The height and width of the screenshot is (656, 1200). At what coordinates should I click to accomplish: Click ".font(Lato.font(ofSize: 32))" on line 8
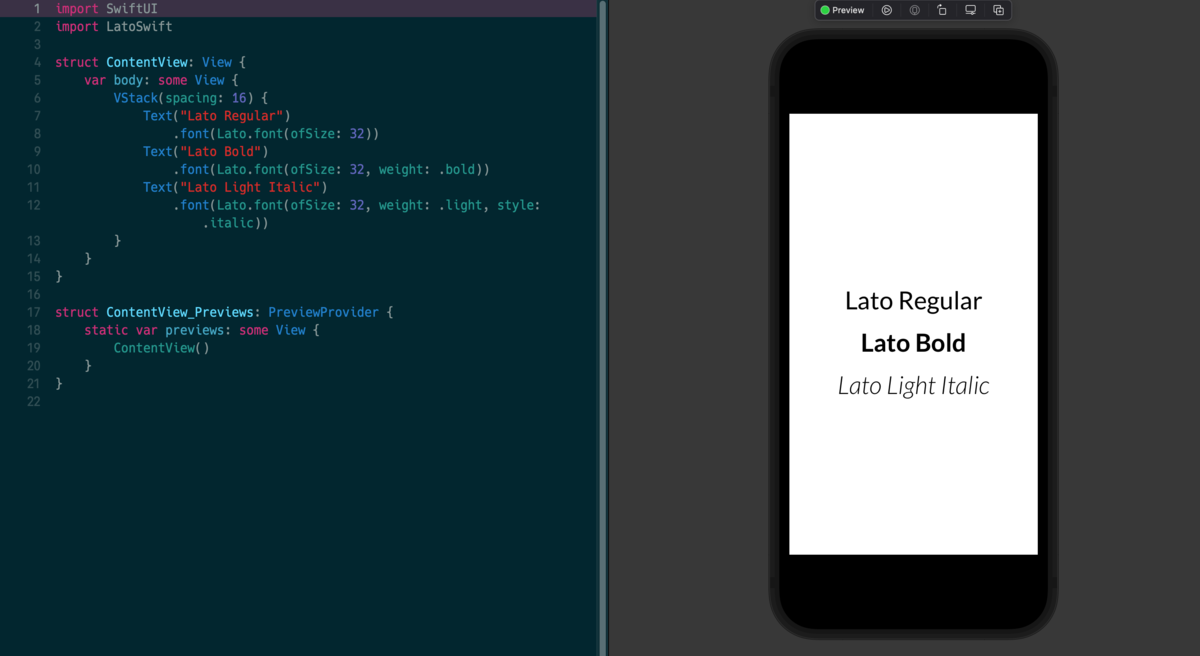(x=276, y=134)
